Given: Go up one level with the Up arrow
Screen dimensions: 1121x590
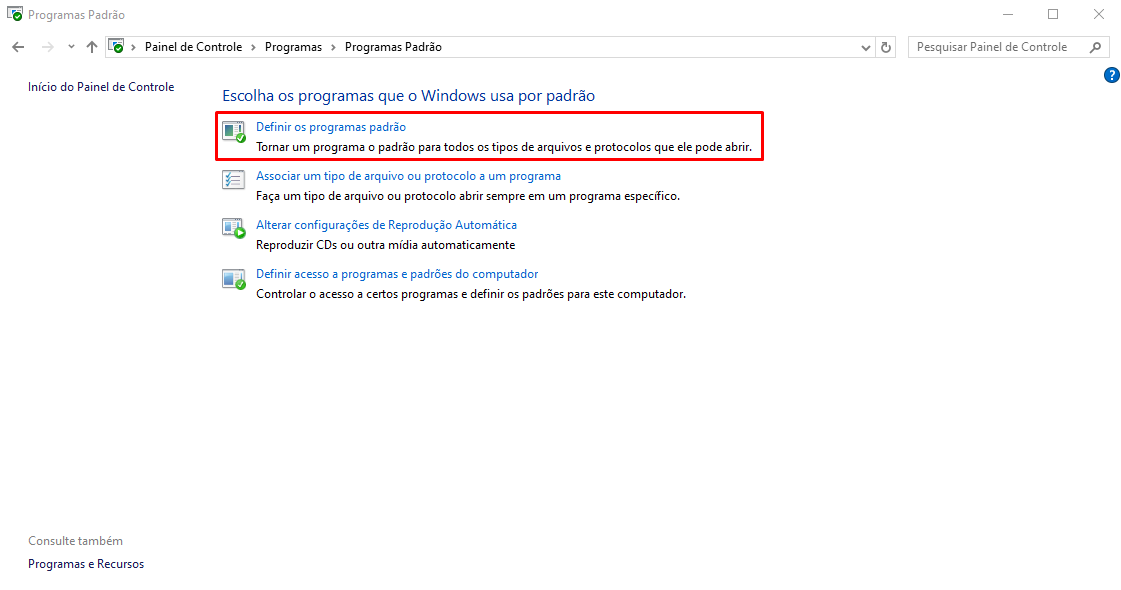Looking at the screenshot, I should 92,47.
